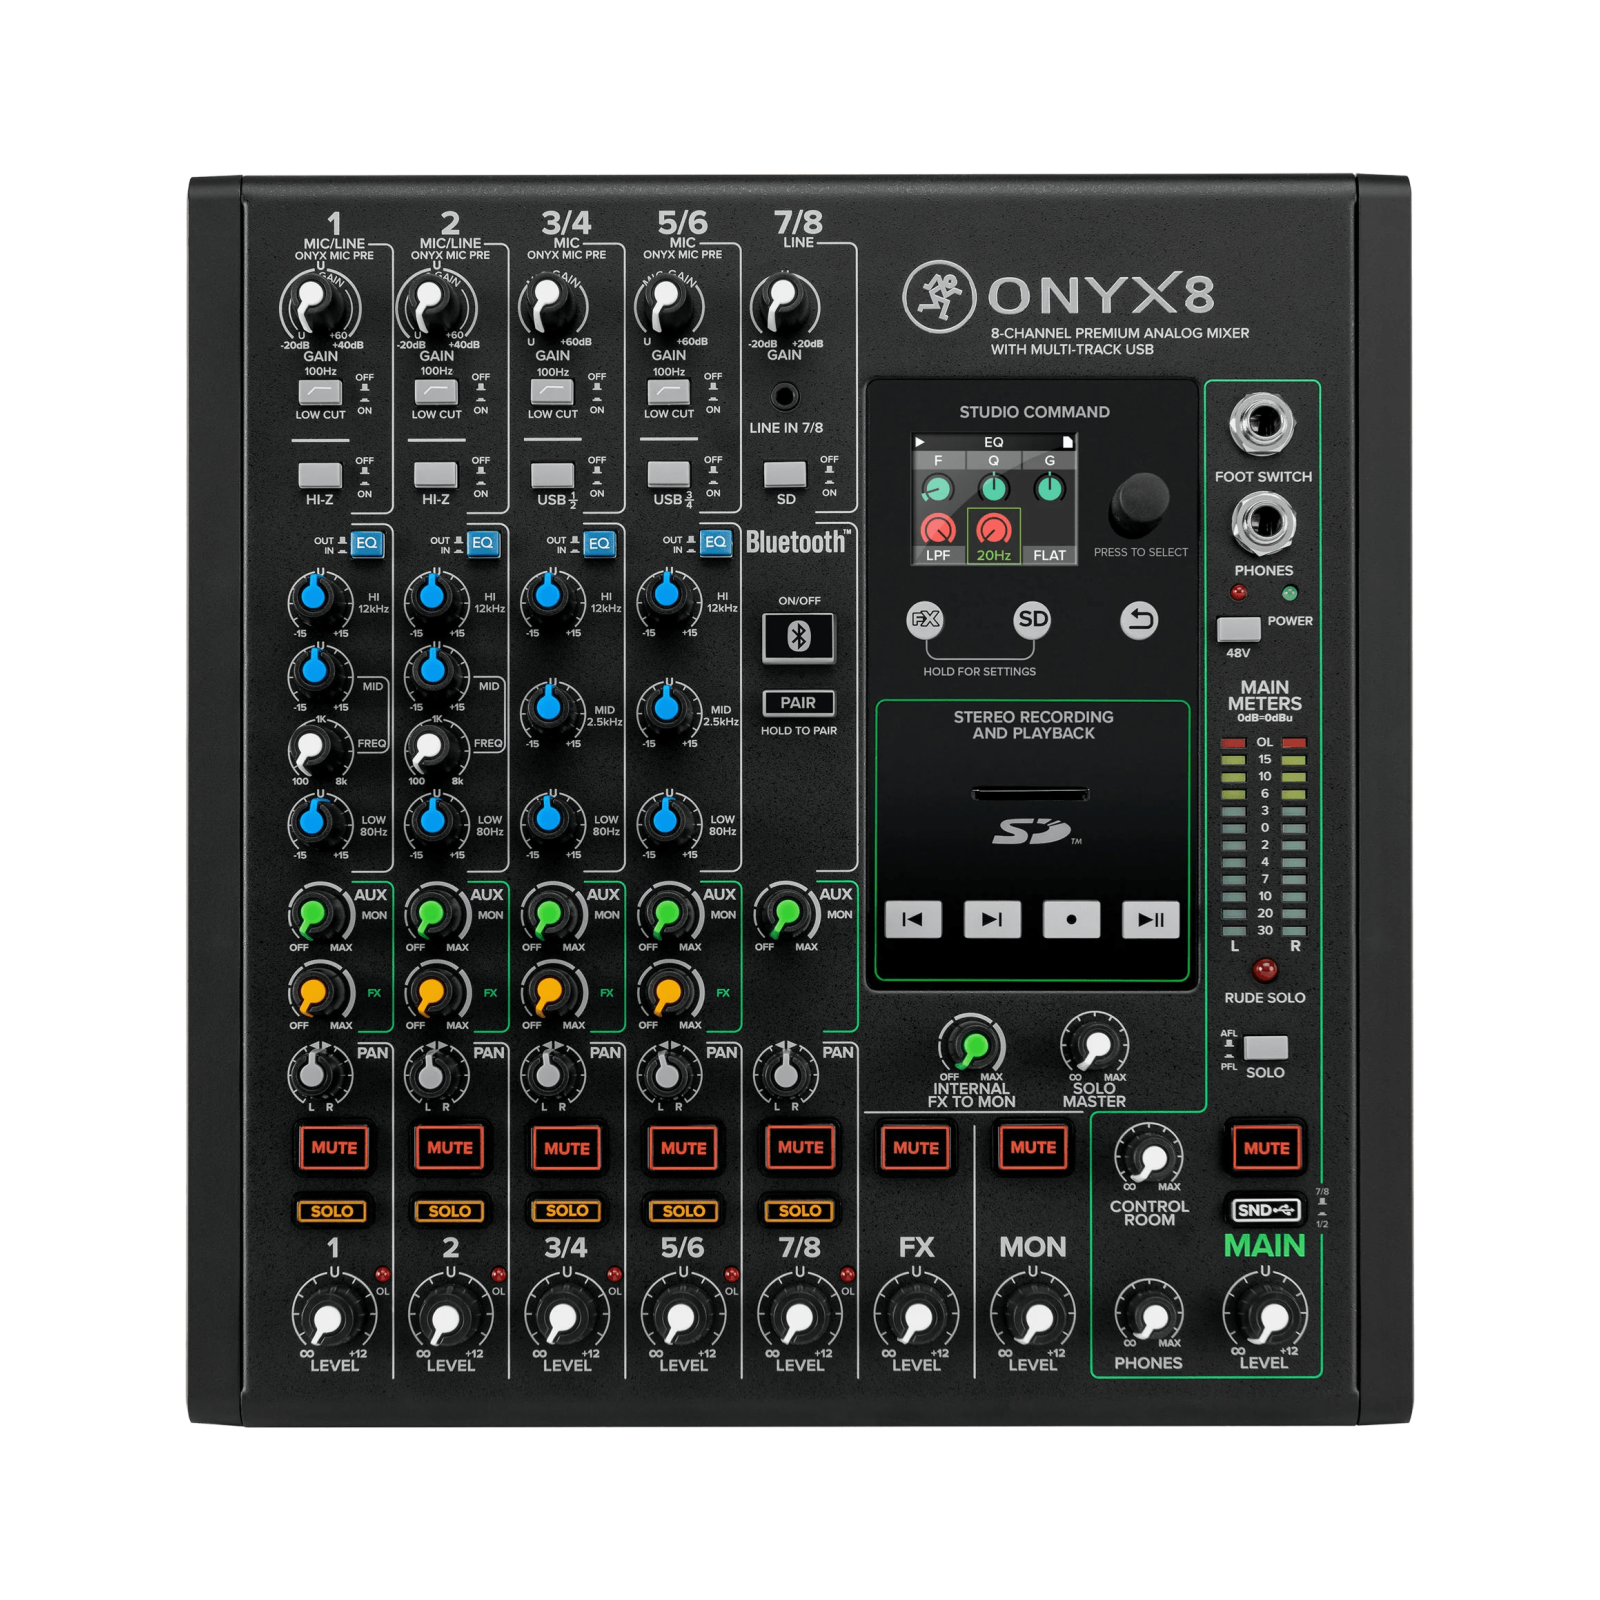Tap the LPF red knob on display

(938, 529)
